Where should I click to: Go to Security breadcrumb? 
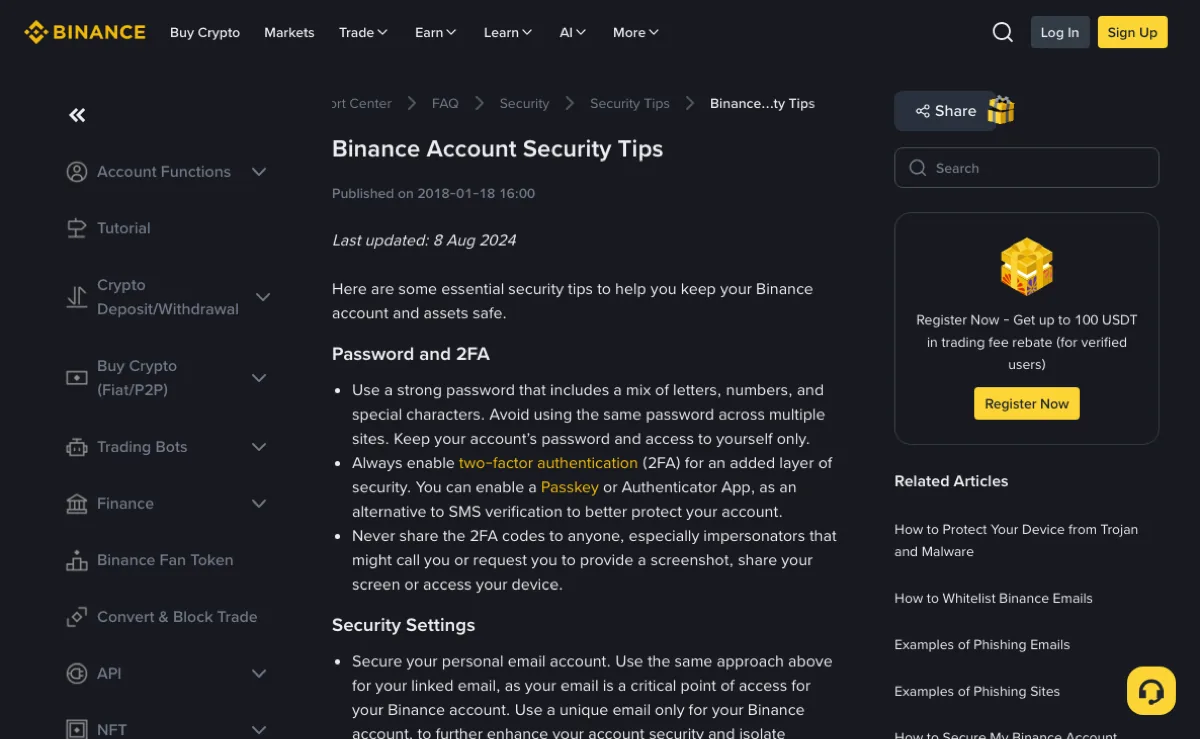524,103
